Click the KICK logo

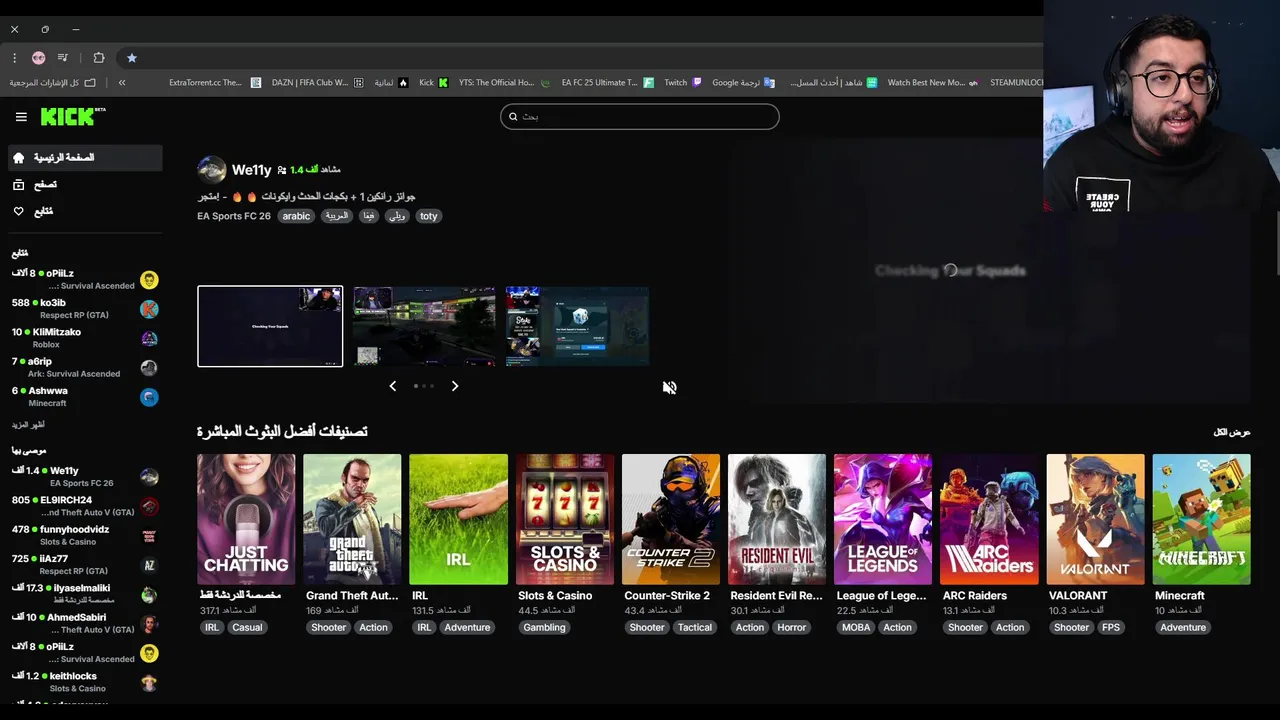click(73, 117)
